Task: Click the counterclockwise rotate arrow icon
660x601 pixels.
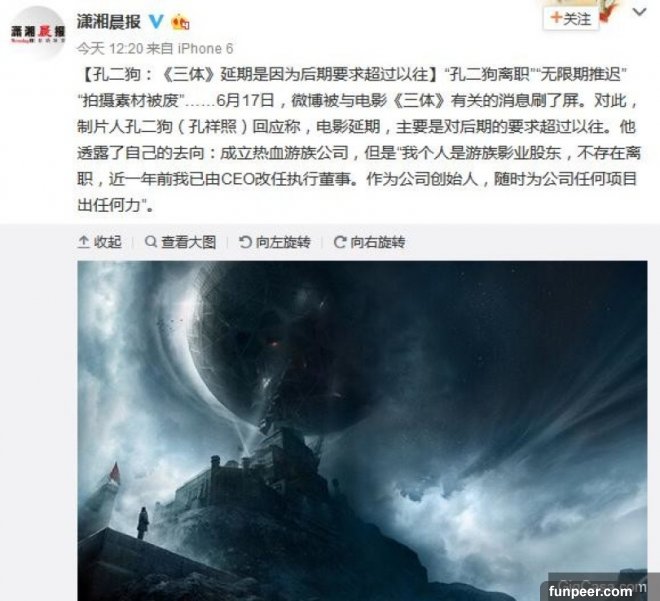Action: click(245, 242)
